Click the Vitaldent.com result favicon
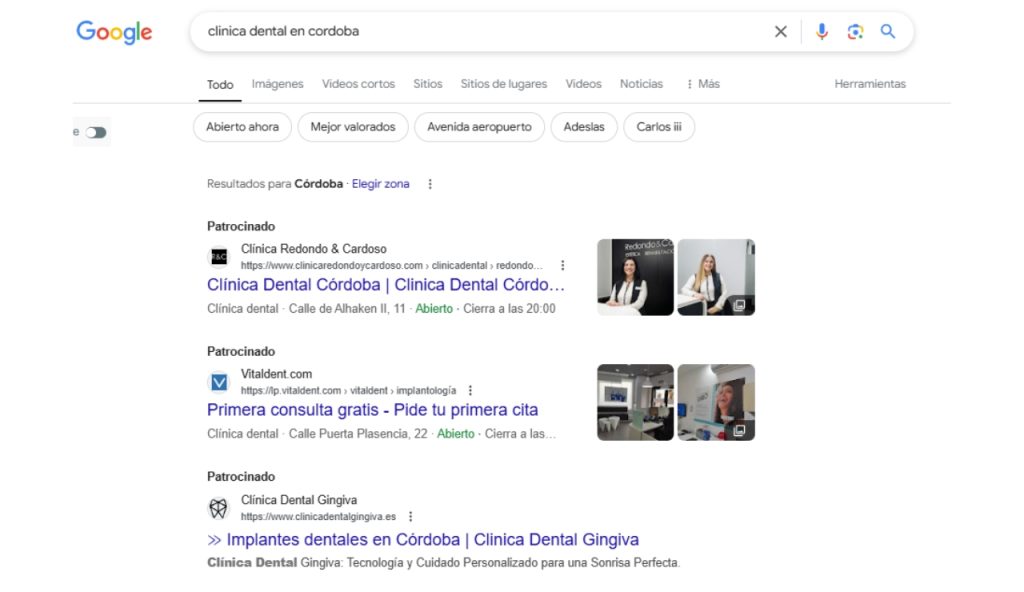Image resolution: width=1024 pixels, height=592 pixels. click(219, 382)
